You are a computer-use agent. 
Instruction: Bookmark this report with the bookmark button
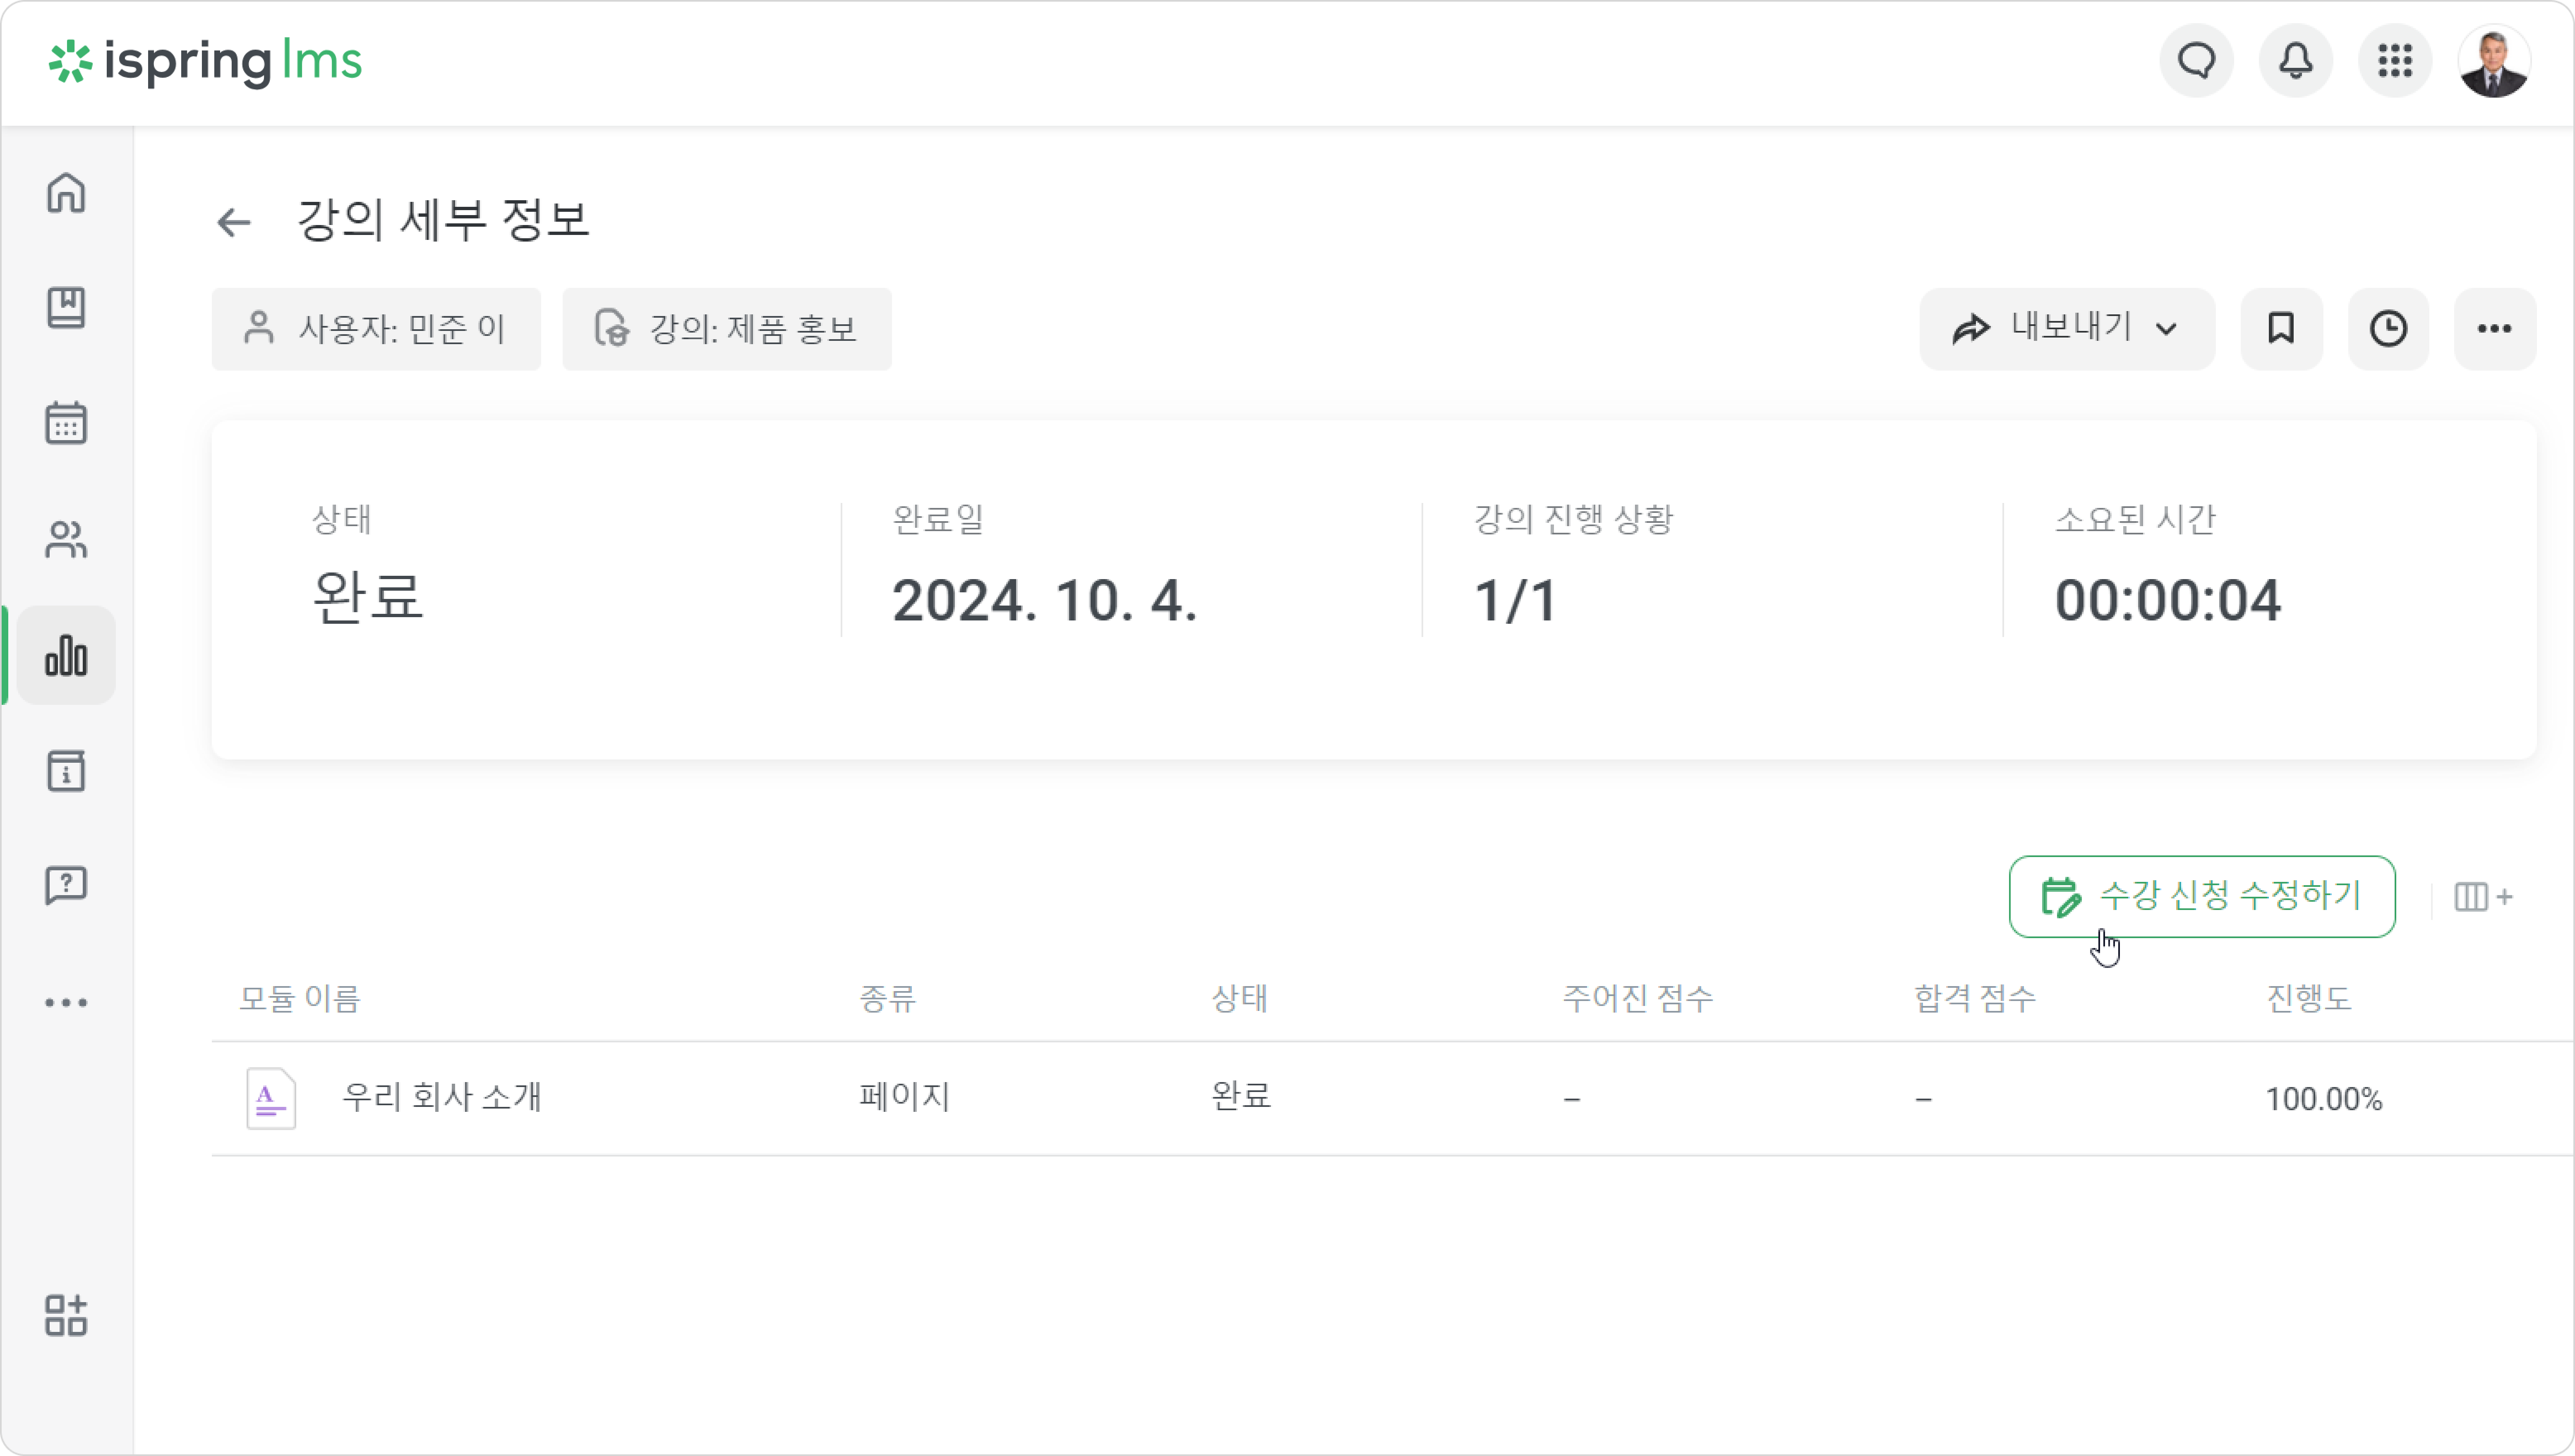[2280, 329]
